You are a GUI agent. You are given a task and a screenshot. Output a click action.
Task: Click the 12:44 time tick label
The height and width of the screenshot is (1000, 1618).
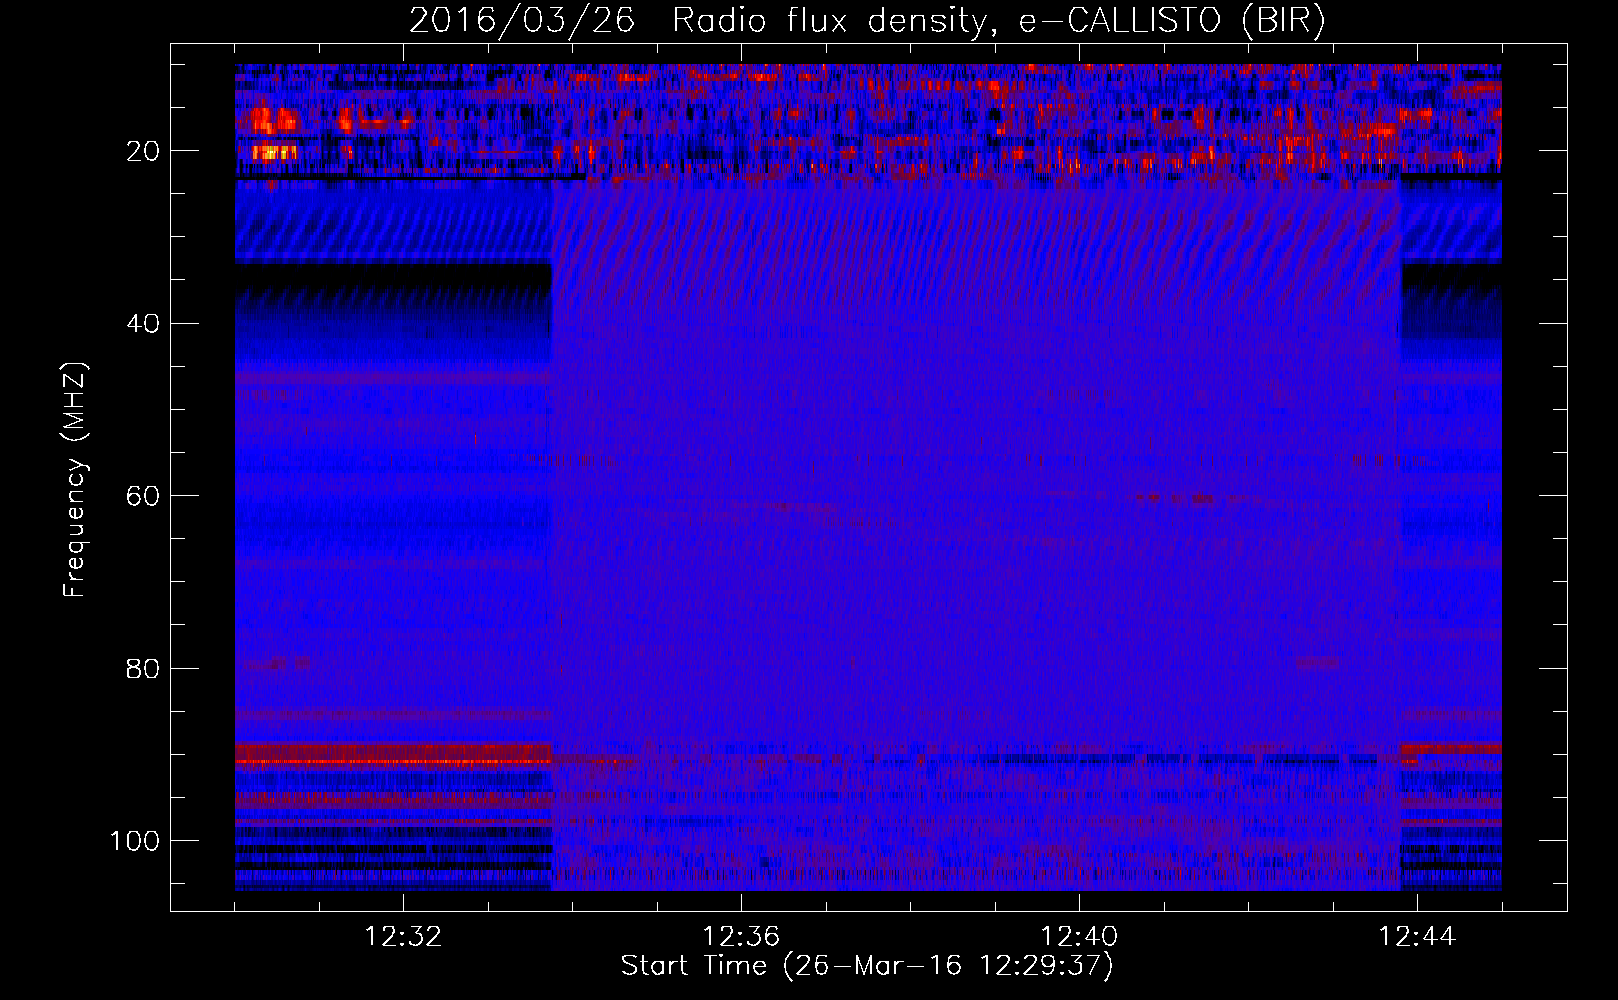pyautogui.click(x=1417, y=936)
